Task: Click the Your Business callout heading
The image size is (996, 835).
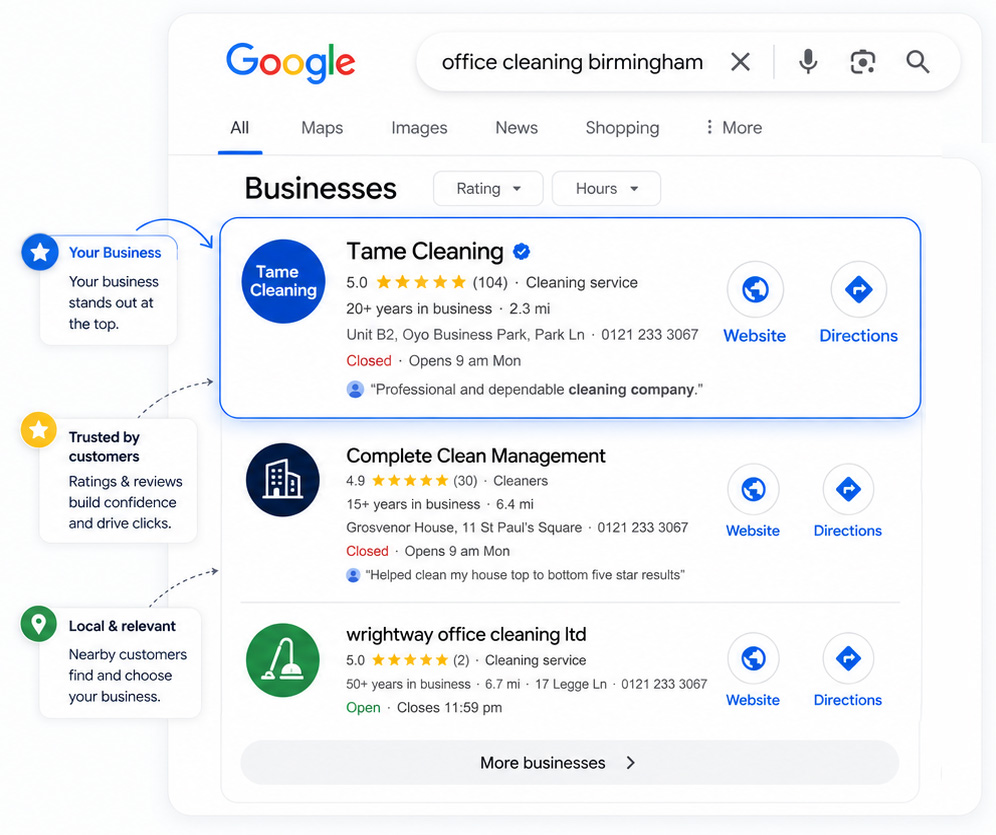Action: [x=115, y=253]
